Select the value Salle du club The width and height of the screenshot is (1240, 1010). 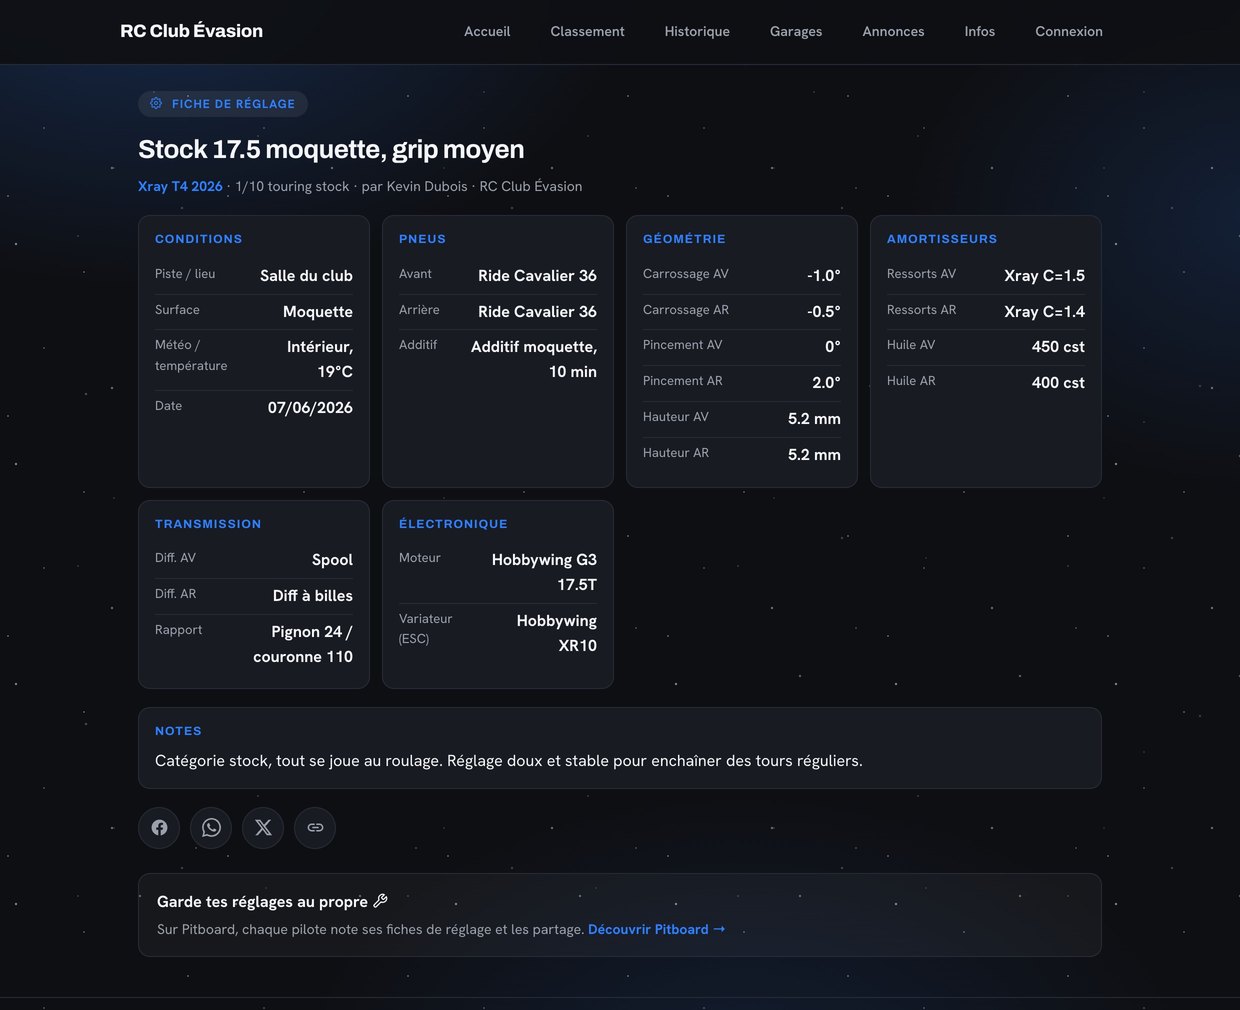point(306,276)
